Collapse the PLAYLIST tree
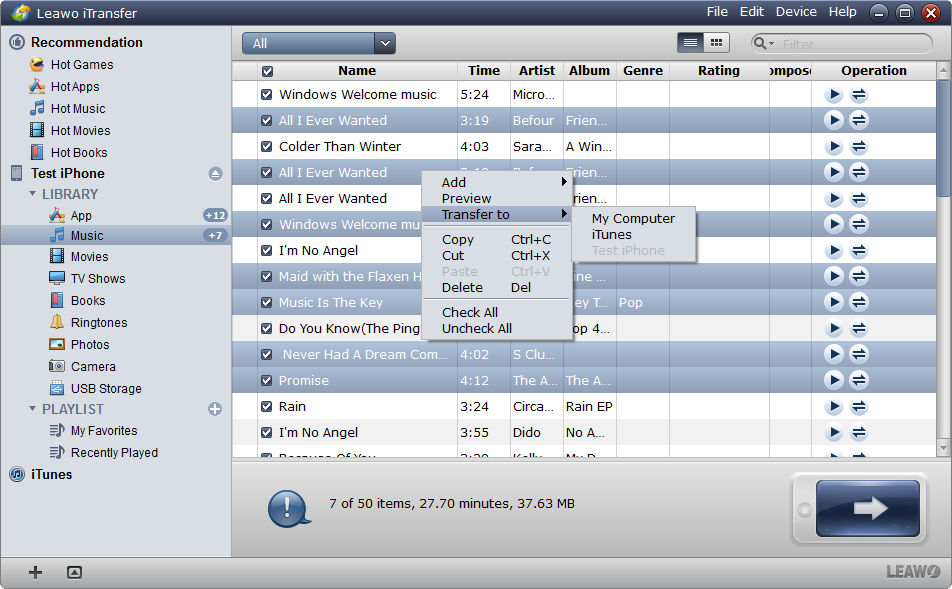This screenshot has height=589, width=952. 33,409
